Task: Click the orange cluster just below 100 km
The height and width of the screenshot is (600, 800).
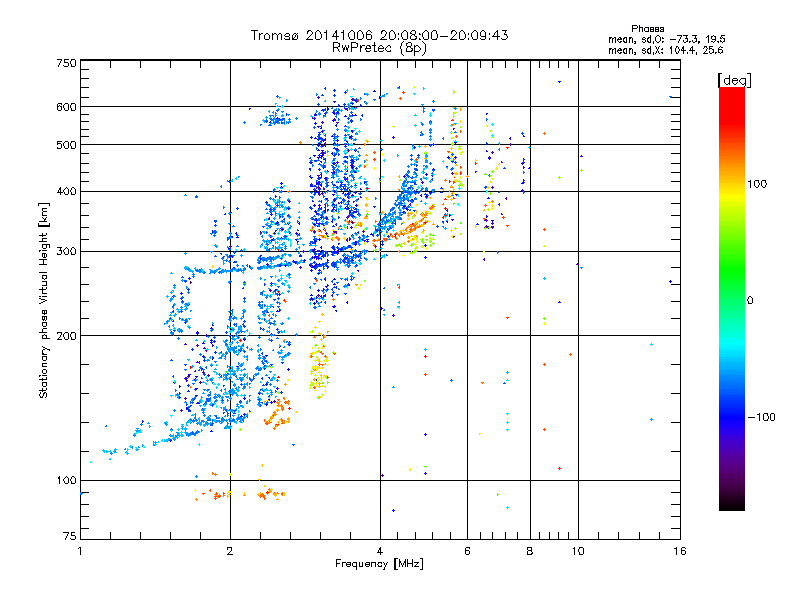Action: [x=240, y=493]
